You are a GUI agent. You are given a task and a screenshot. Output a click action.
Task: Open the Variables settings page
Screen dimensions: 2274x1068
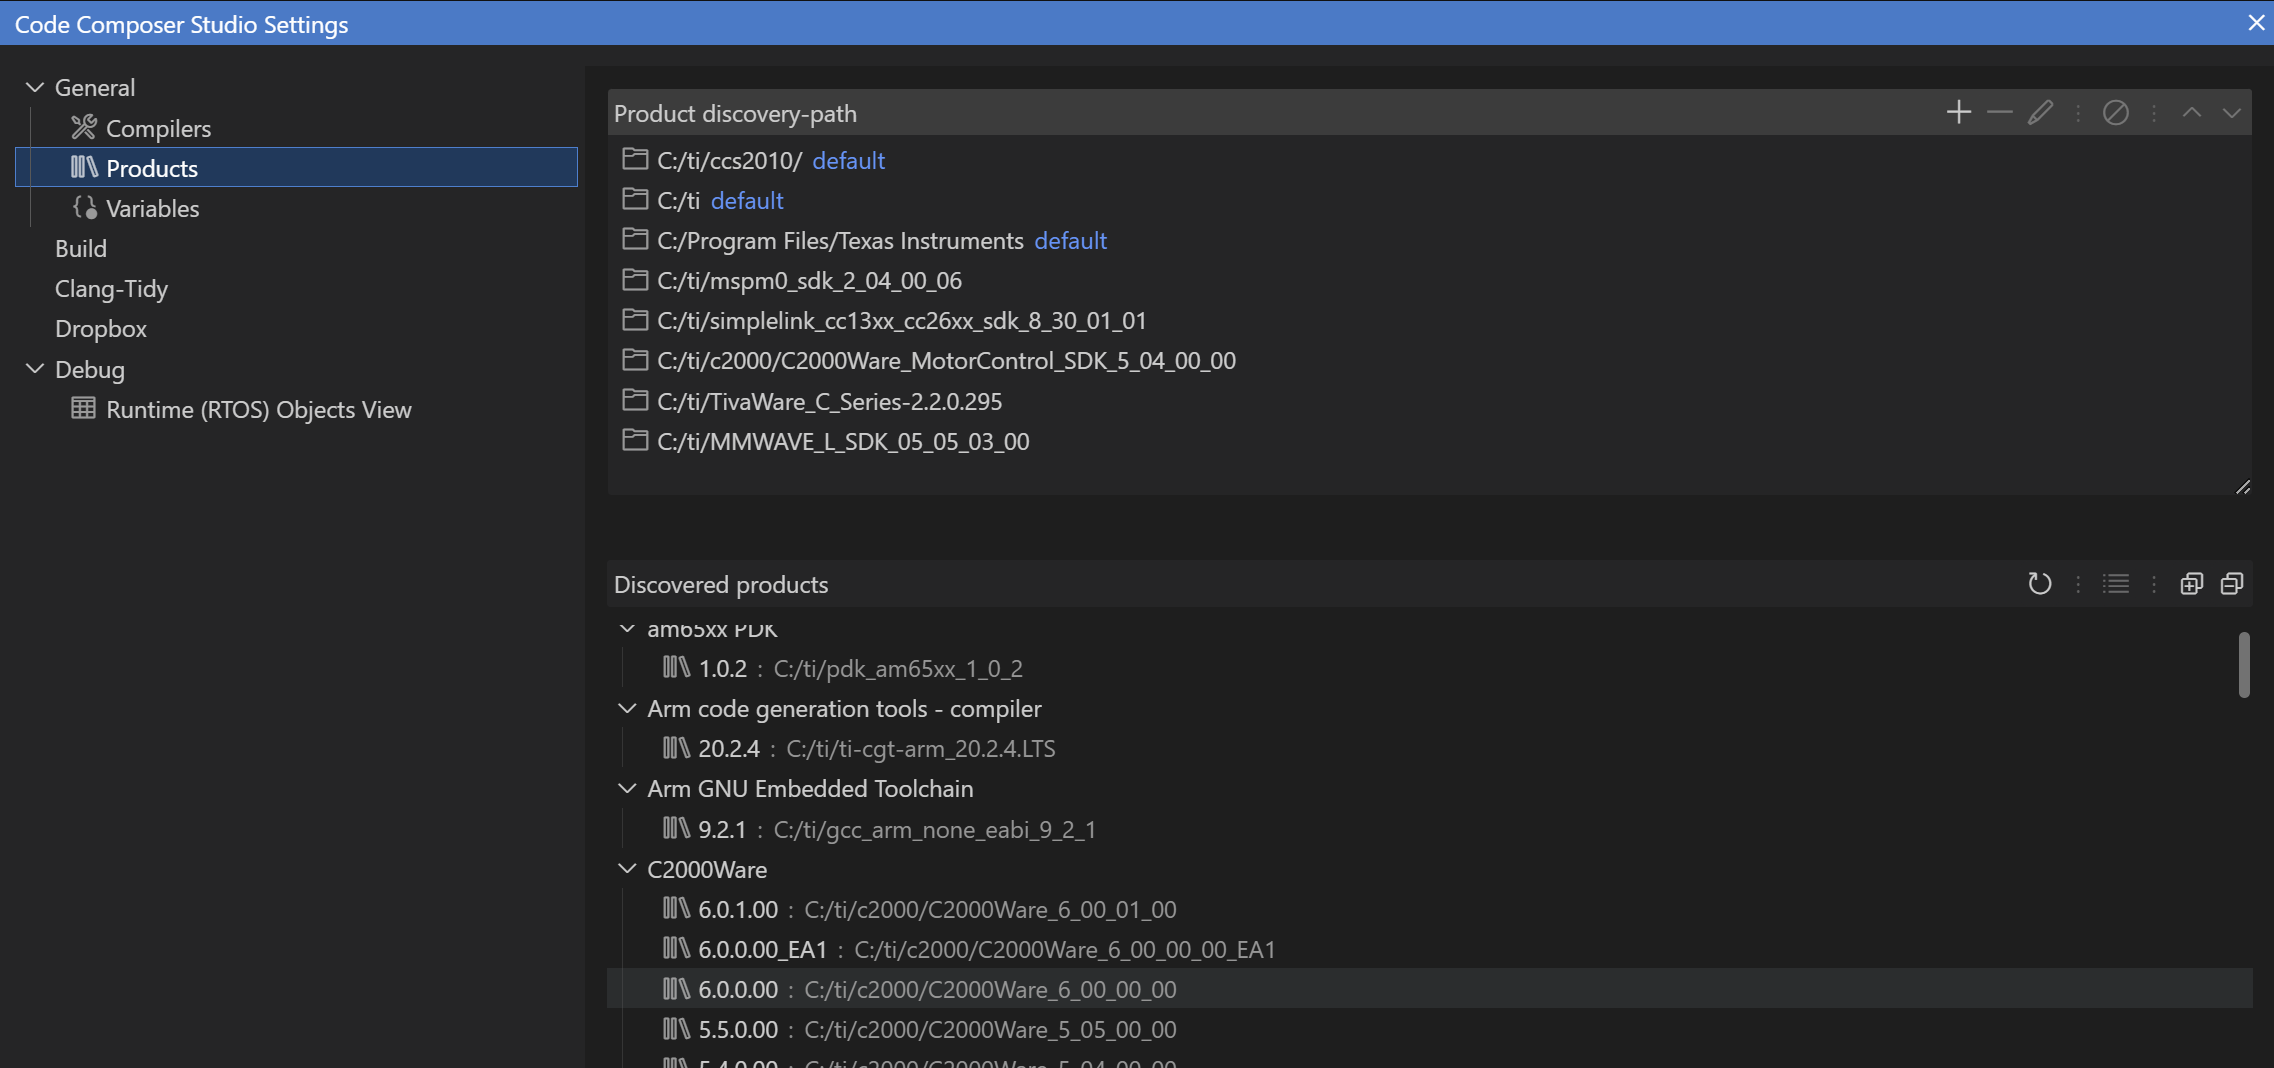click(152, 209)
